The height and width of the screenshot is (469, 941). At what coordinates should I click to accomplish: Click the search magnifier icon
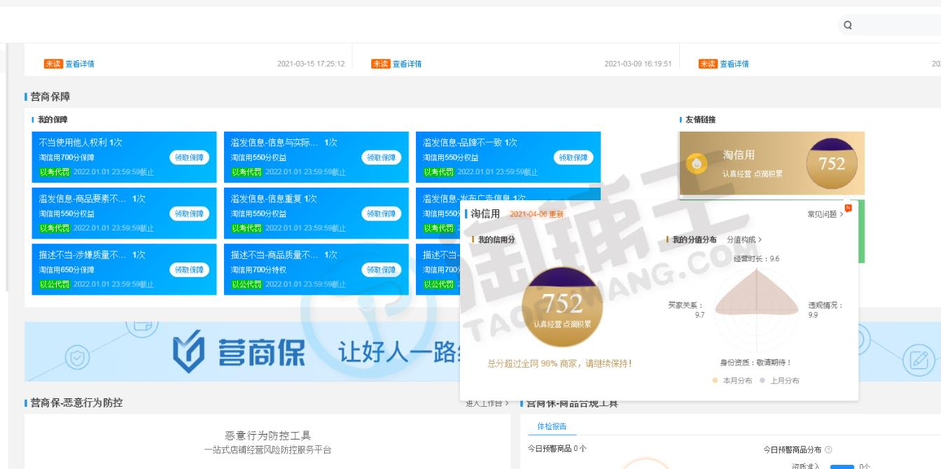848,25
